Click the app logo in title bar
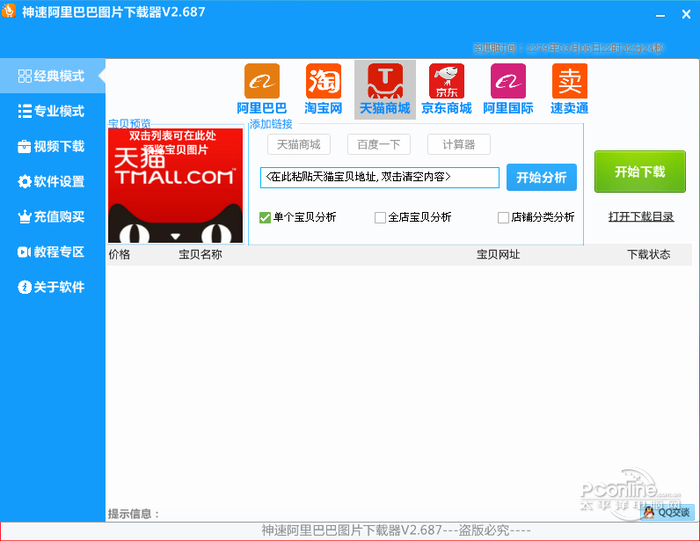 tap(9, 11)
